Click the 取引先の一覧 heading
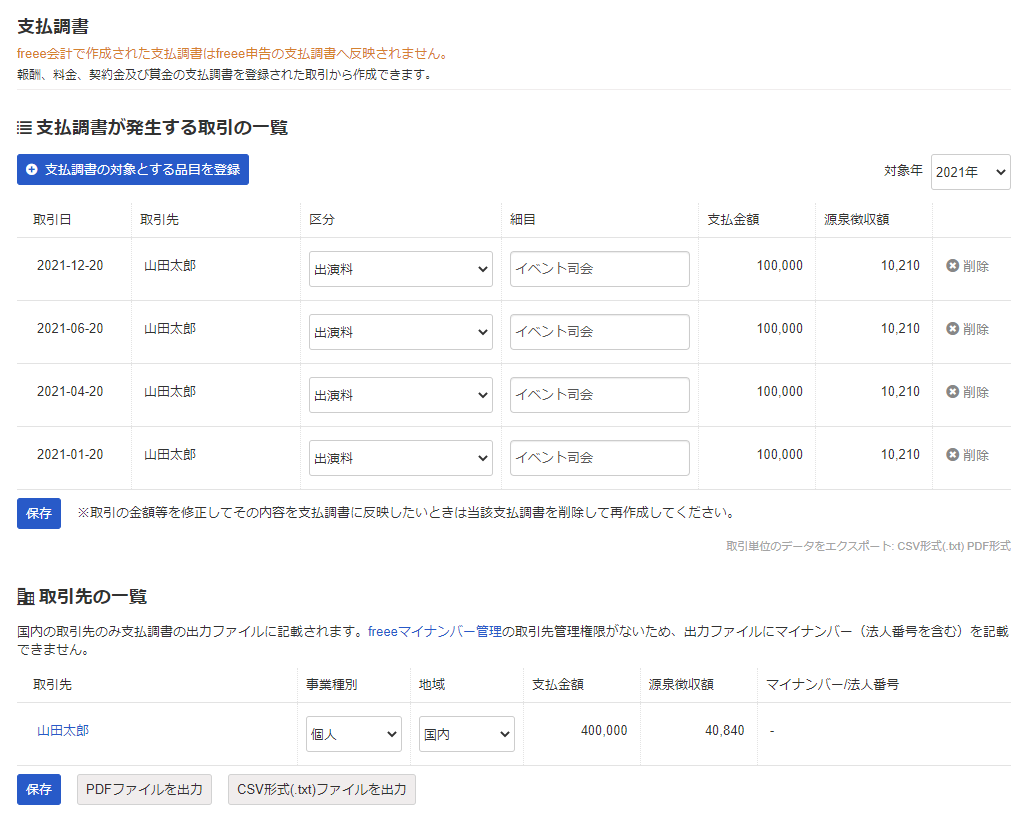1029x828 pixels. (82, 596)
